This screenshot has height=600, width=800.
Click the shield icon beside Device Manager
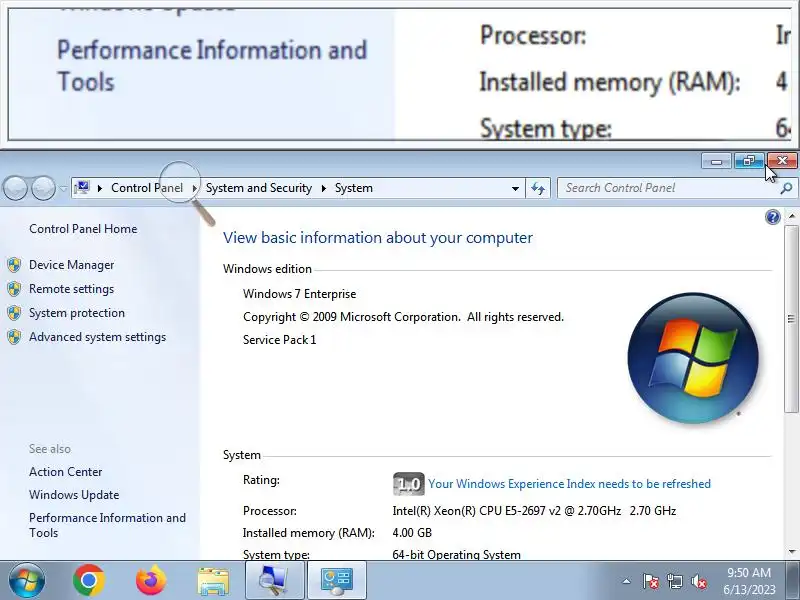pyautogui.click(x=14, y=265)
